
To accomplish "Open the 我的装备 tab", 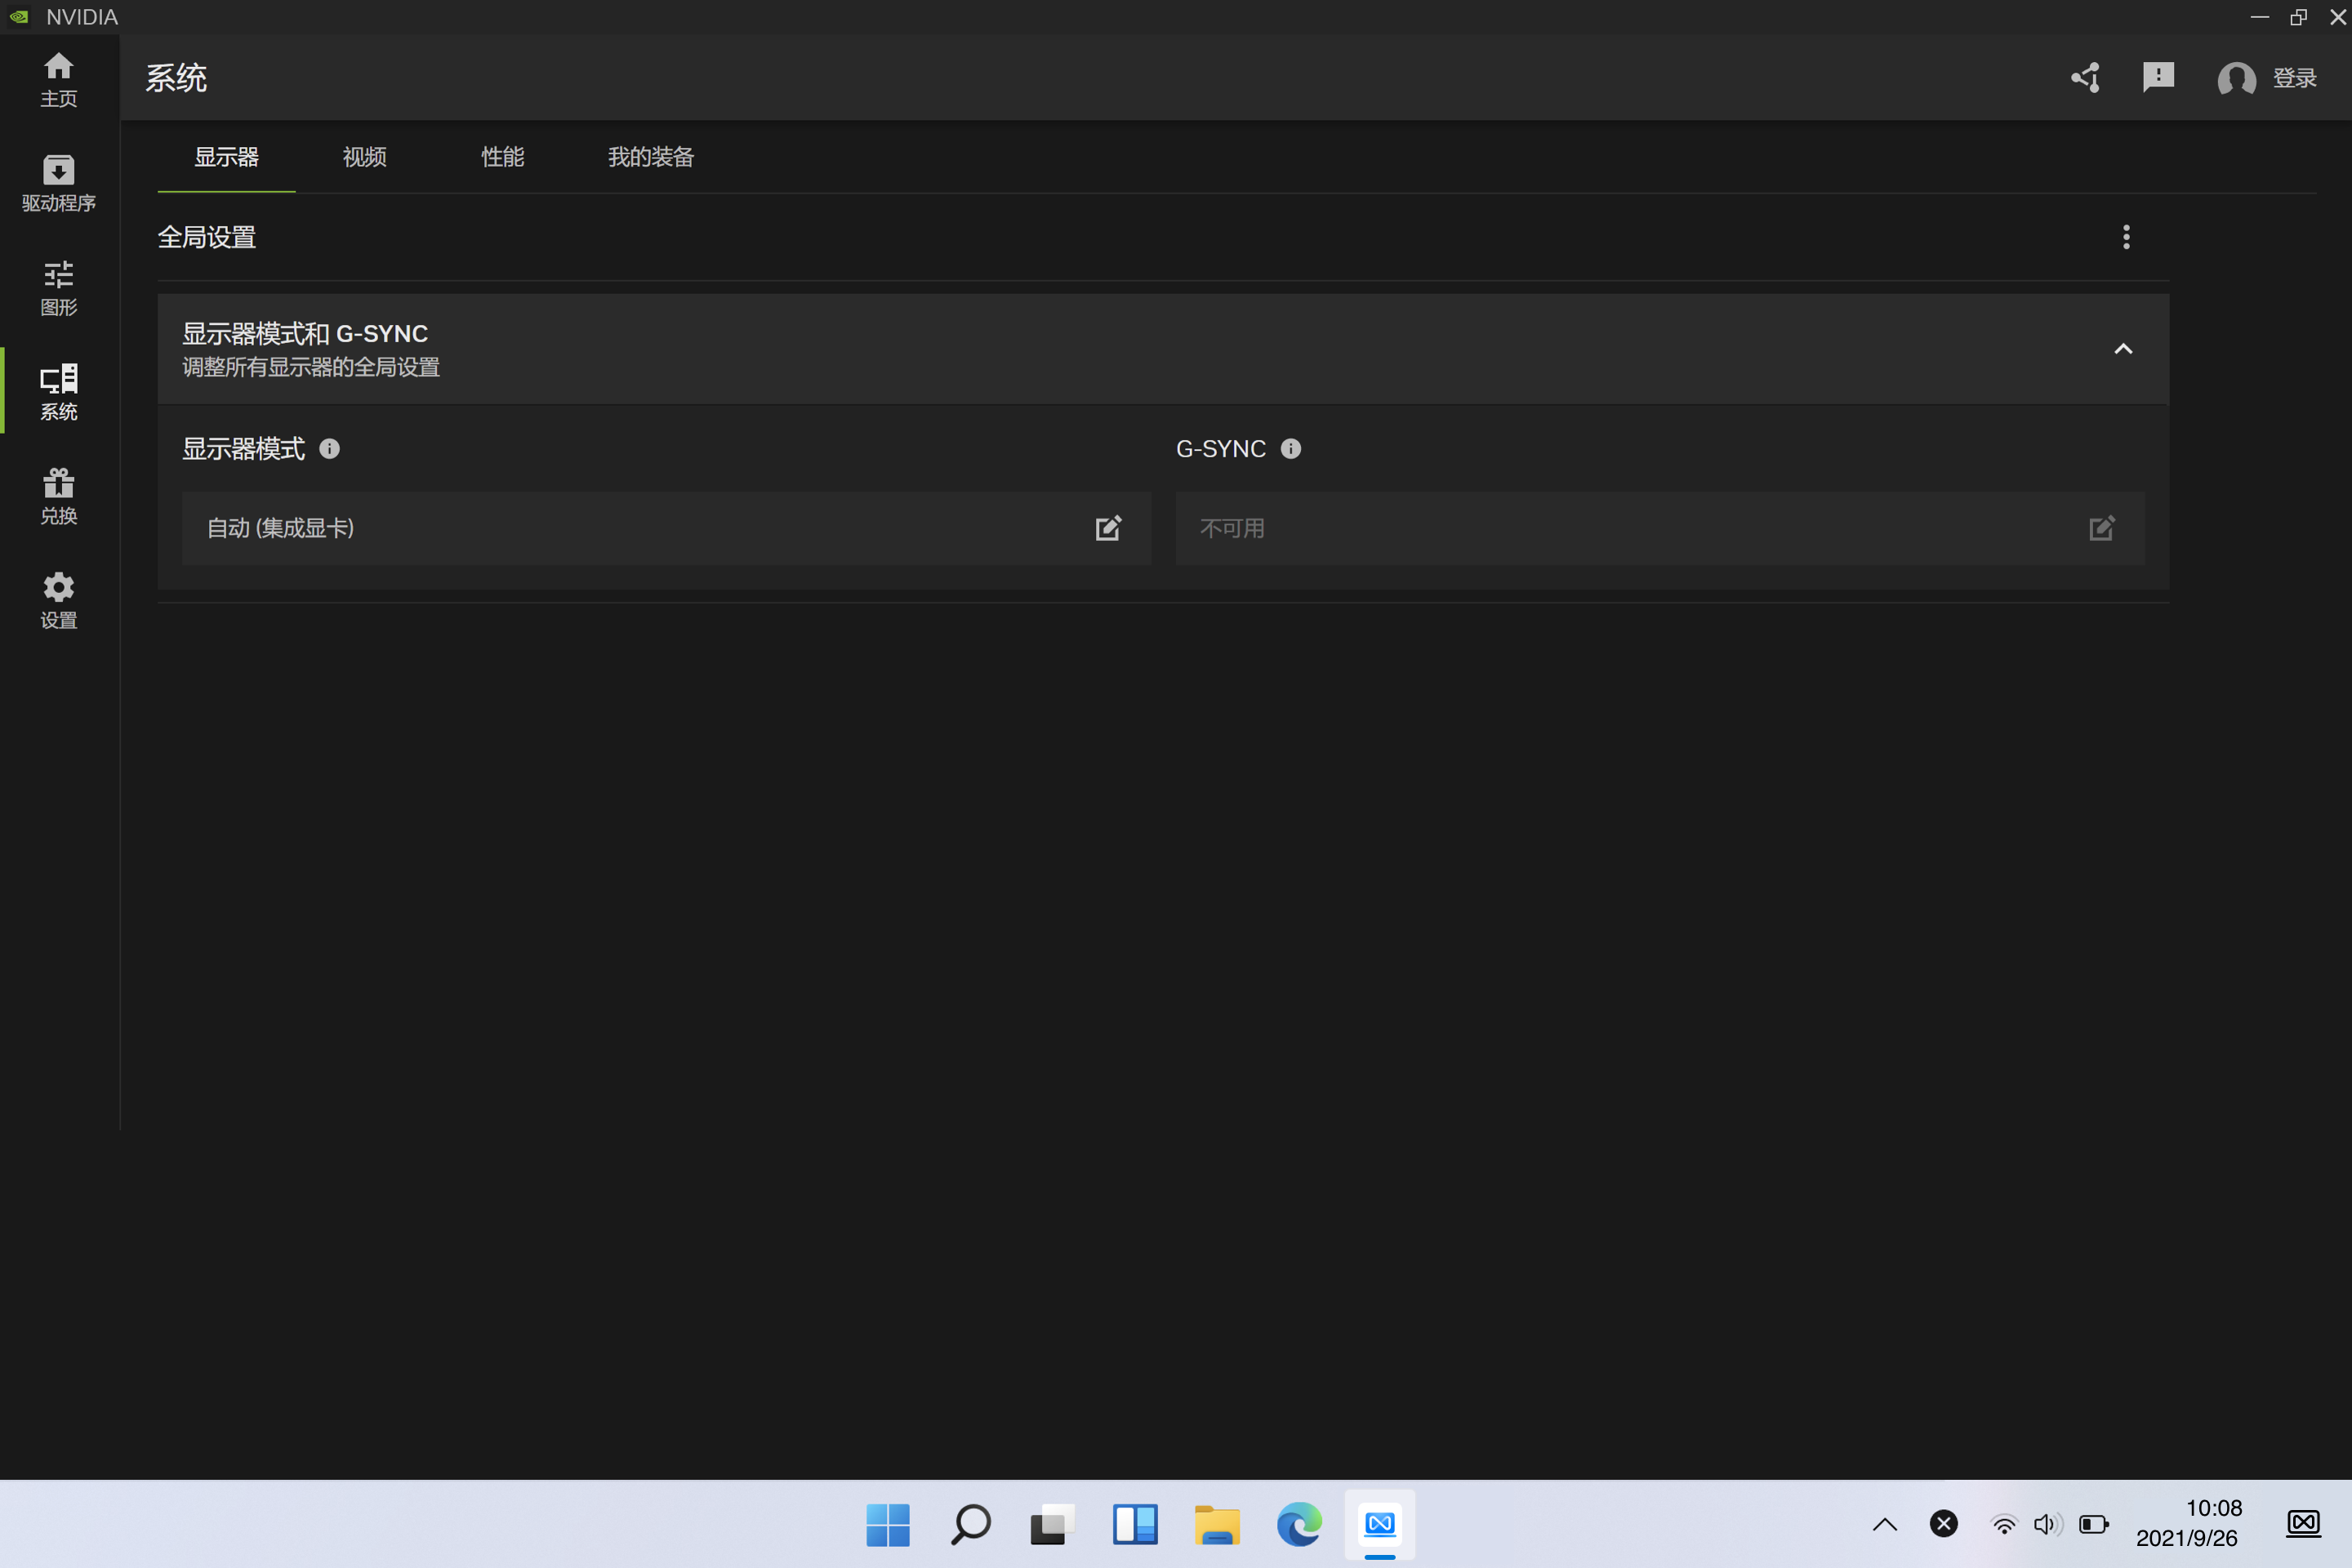I will point(650,157).
